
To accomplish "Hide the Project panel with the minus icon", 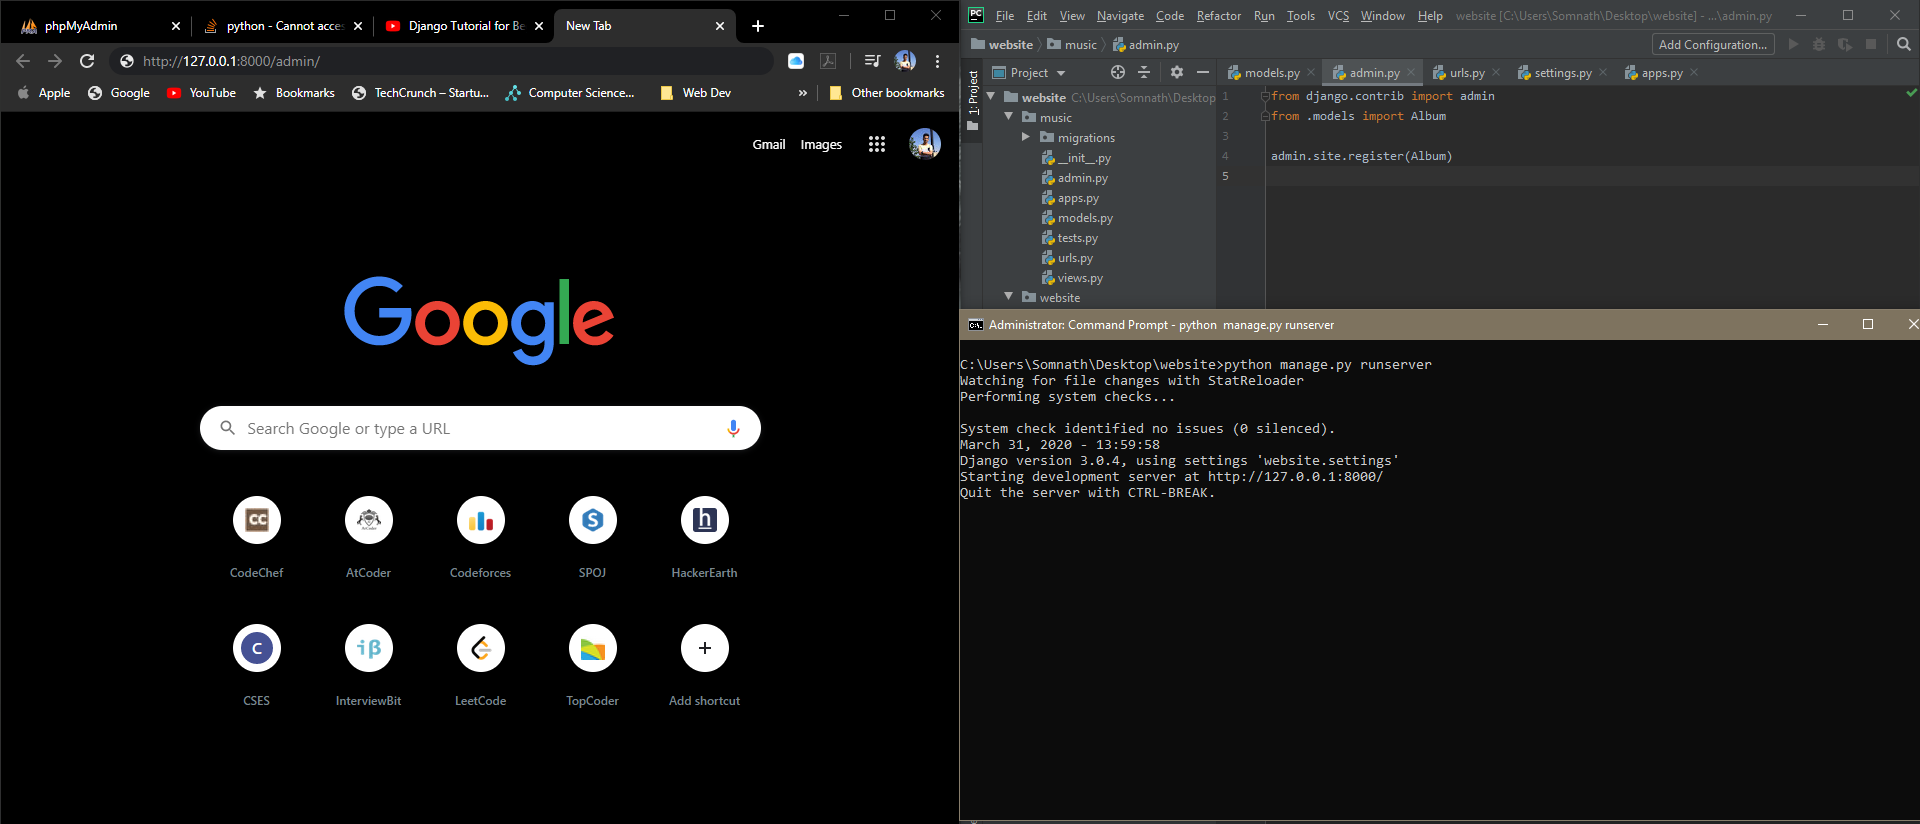I will click(1203, 72).
